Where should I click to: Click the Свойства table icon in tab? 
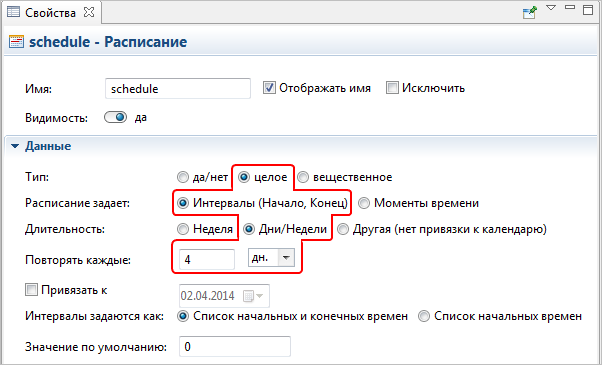pyautogui.click(x=13, y=12)
